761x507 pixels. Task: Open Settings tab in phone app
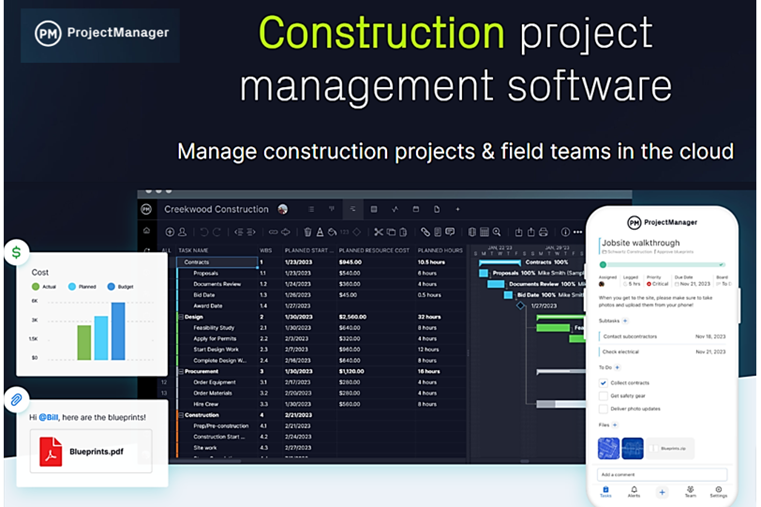tap(718, 492)
